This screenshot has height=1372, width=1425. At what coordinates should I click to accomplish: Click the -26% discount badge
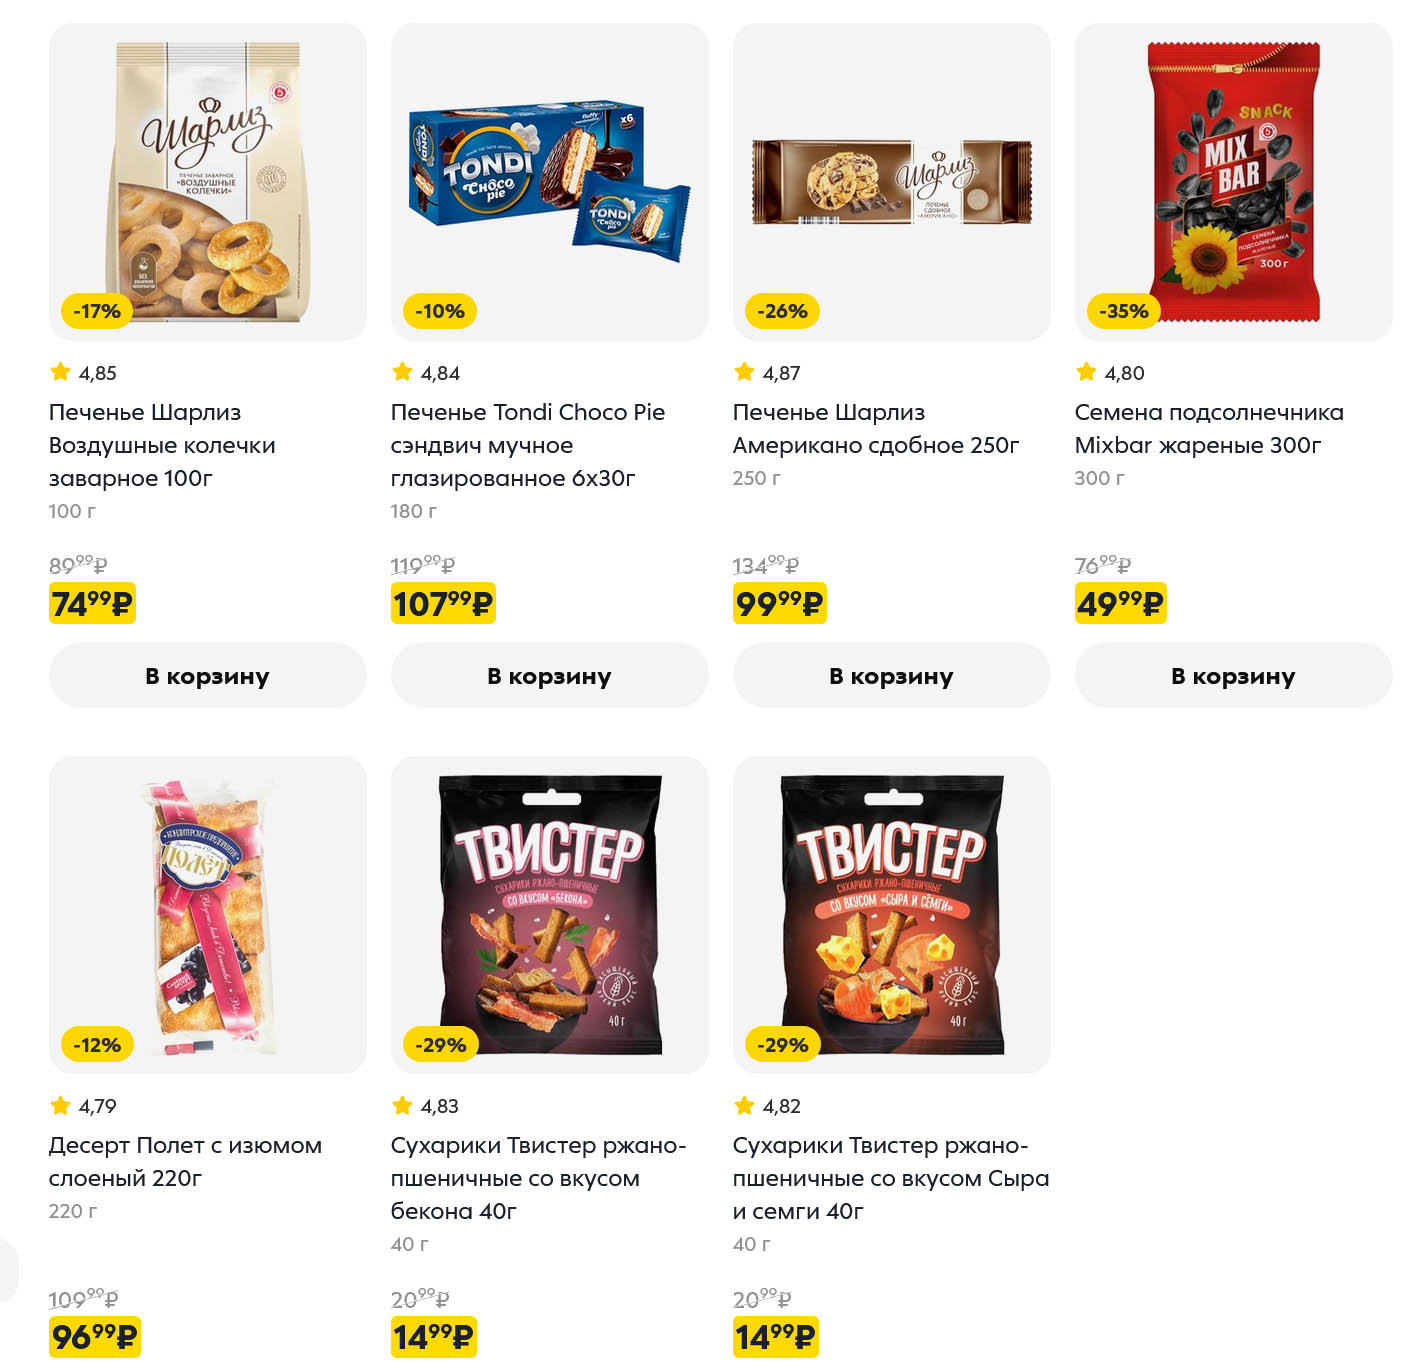[x=782, y=311]
